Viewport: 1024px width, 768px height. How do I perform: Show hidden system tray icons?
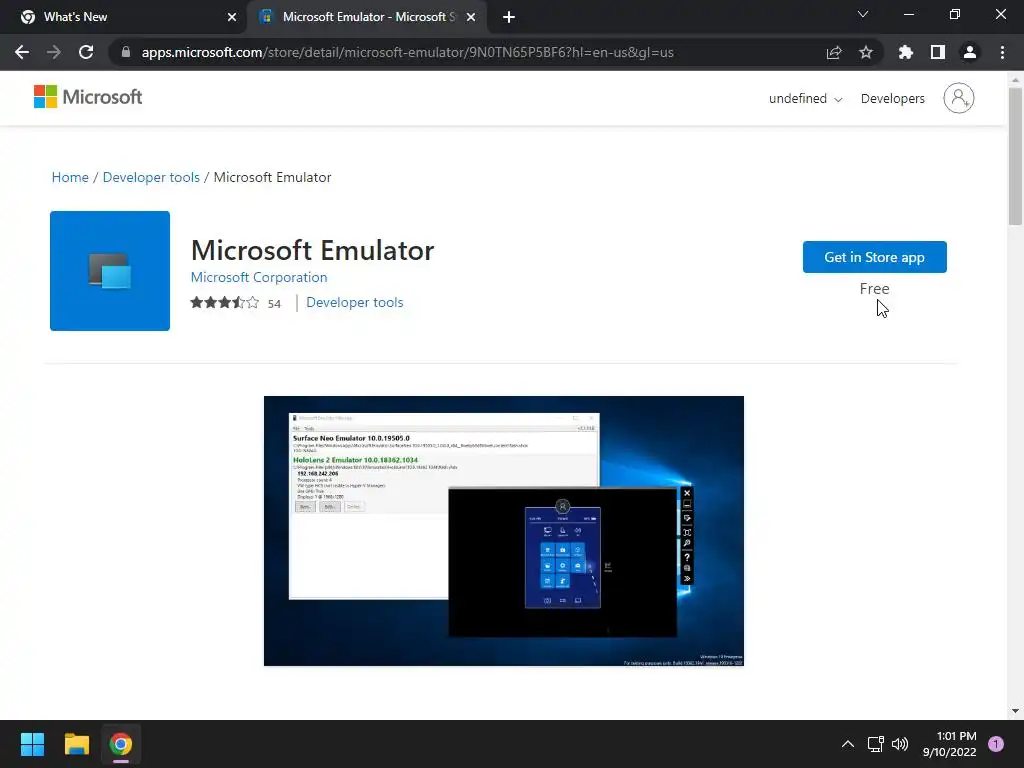pos(848,744)
